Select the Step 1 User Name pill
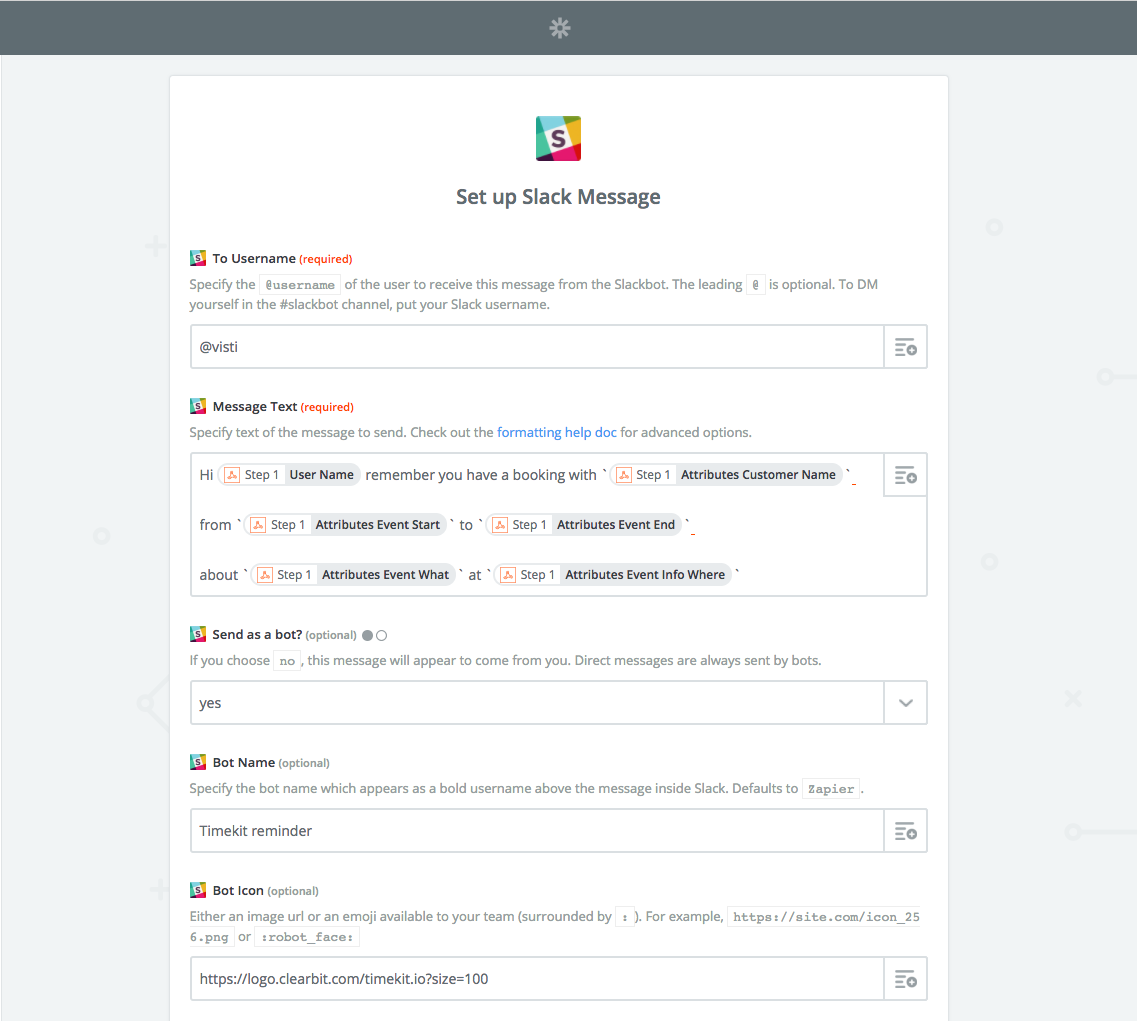1137x1021 pixels. coord(289,475)
